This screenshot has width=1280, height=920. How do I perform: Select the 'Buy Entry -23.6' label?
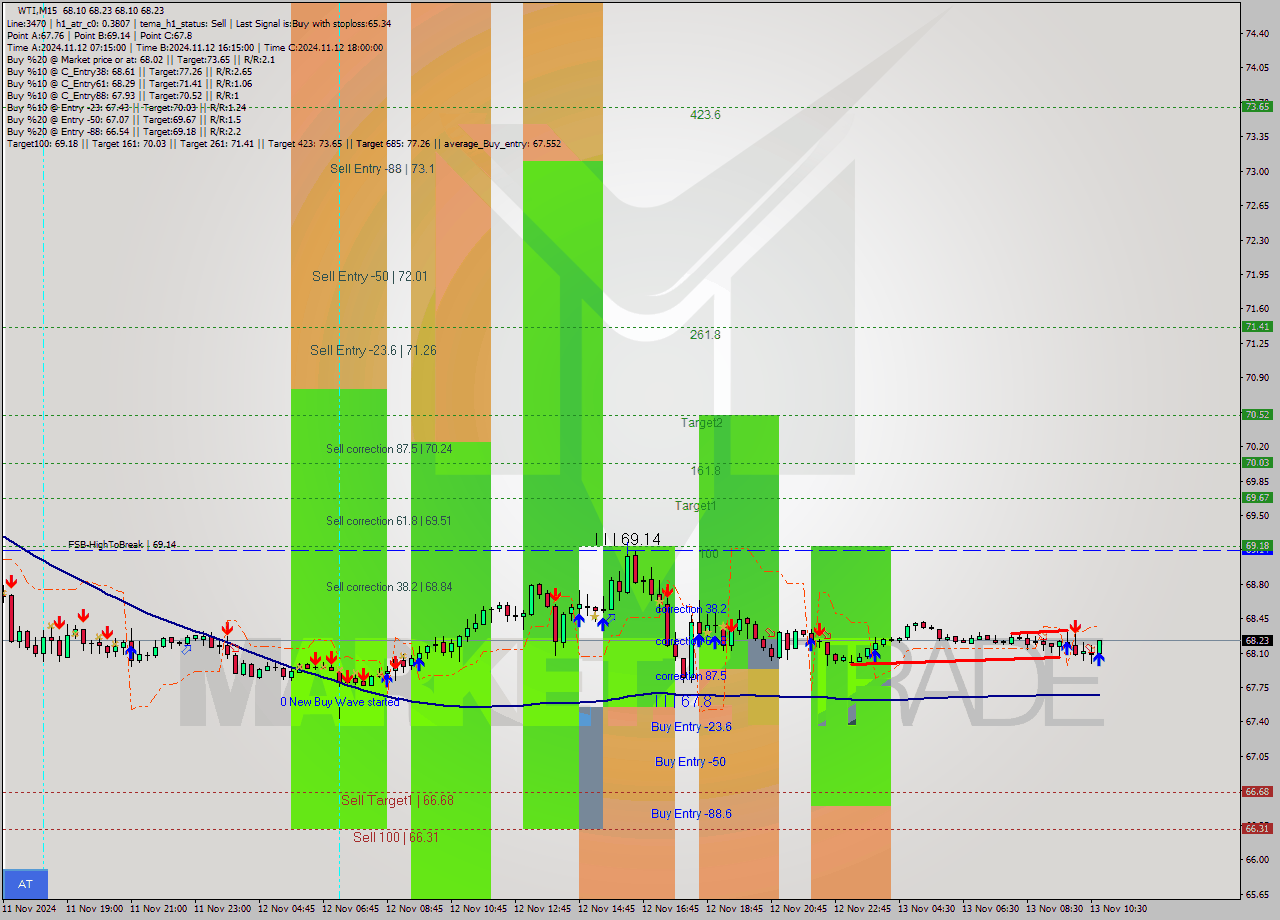691,727
